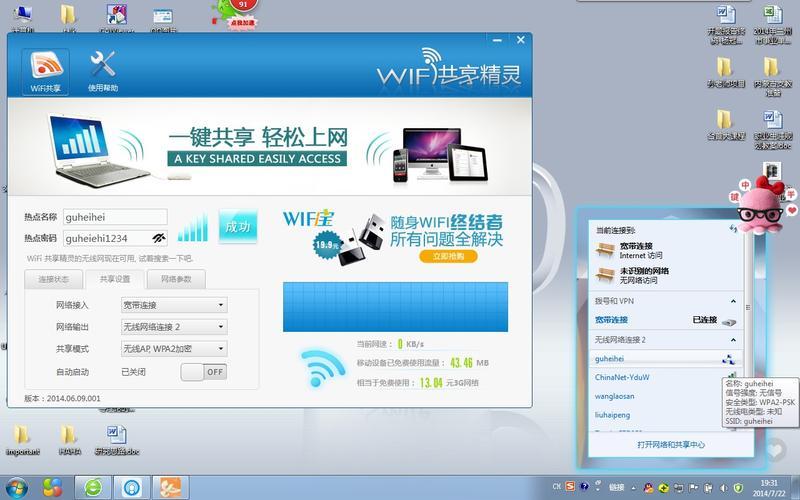Click the 成功 status button

(238, 227)
